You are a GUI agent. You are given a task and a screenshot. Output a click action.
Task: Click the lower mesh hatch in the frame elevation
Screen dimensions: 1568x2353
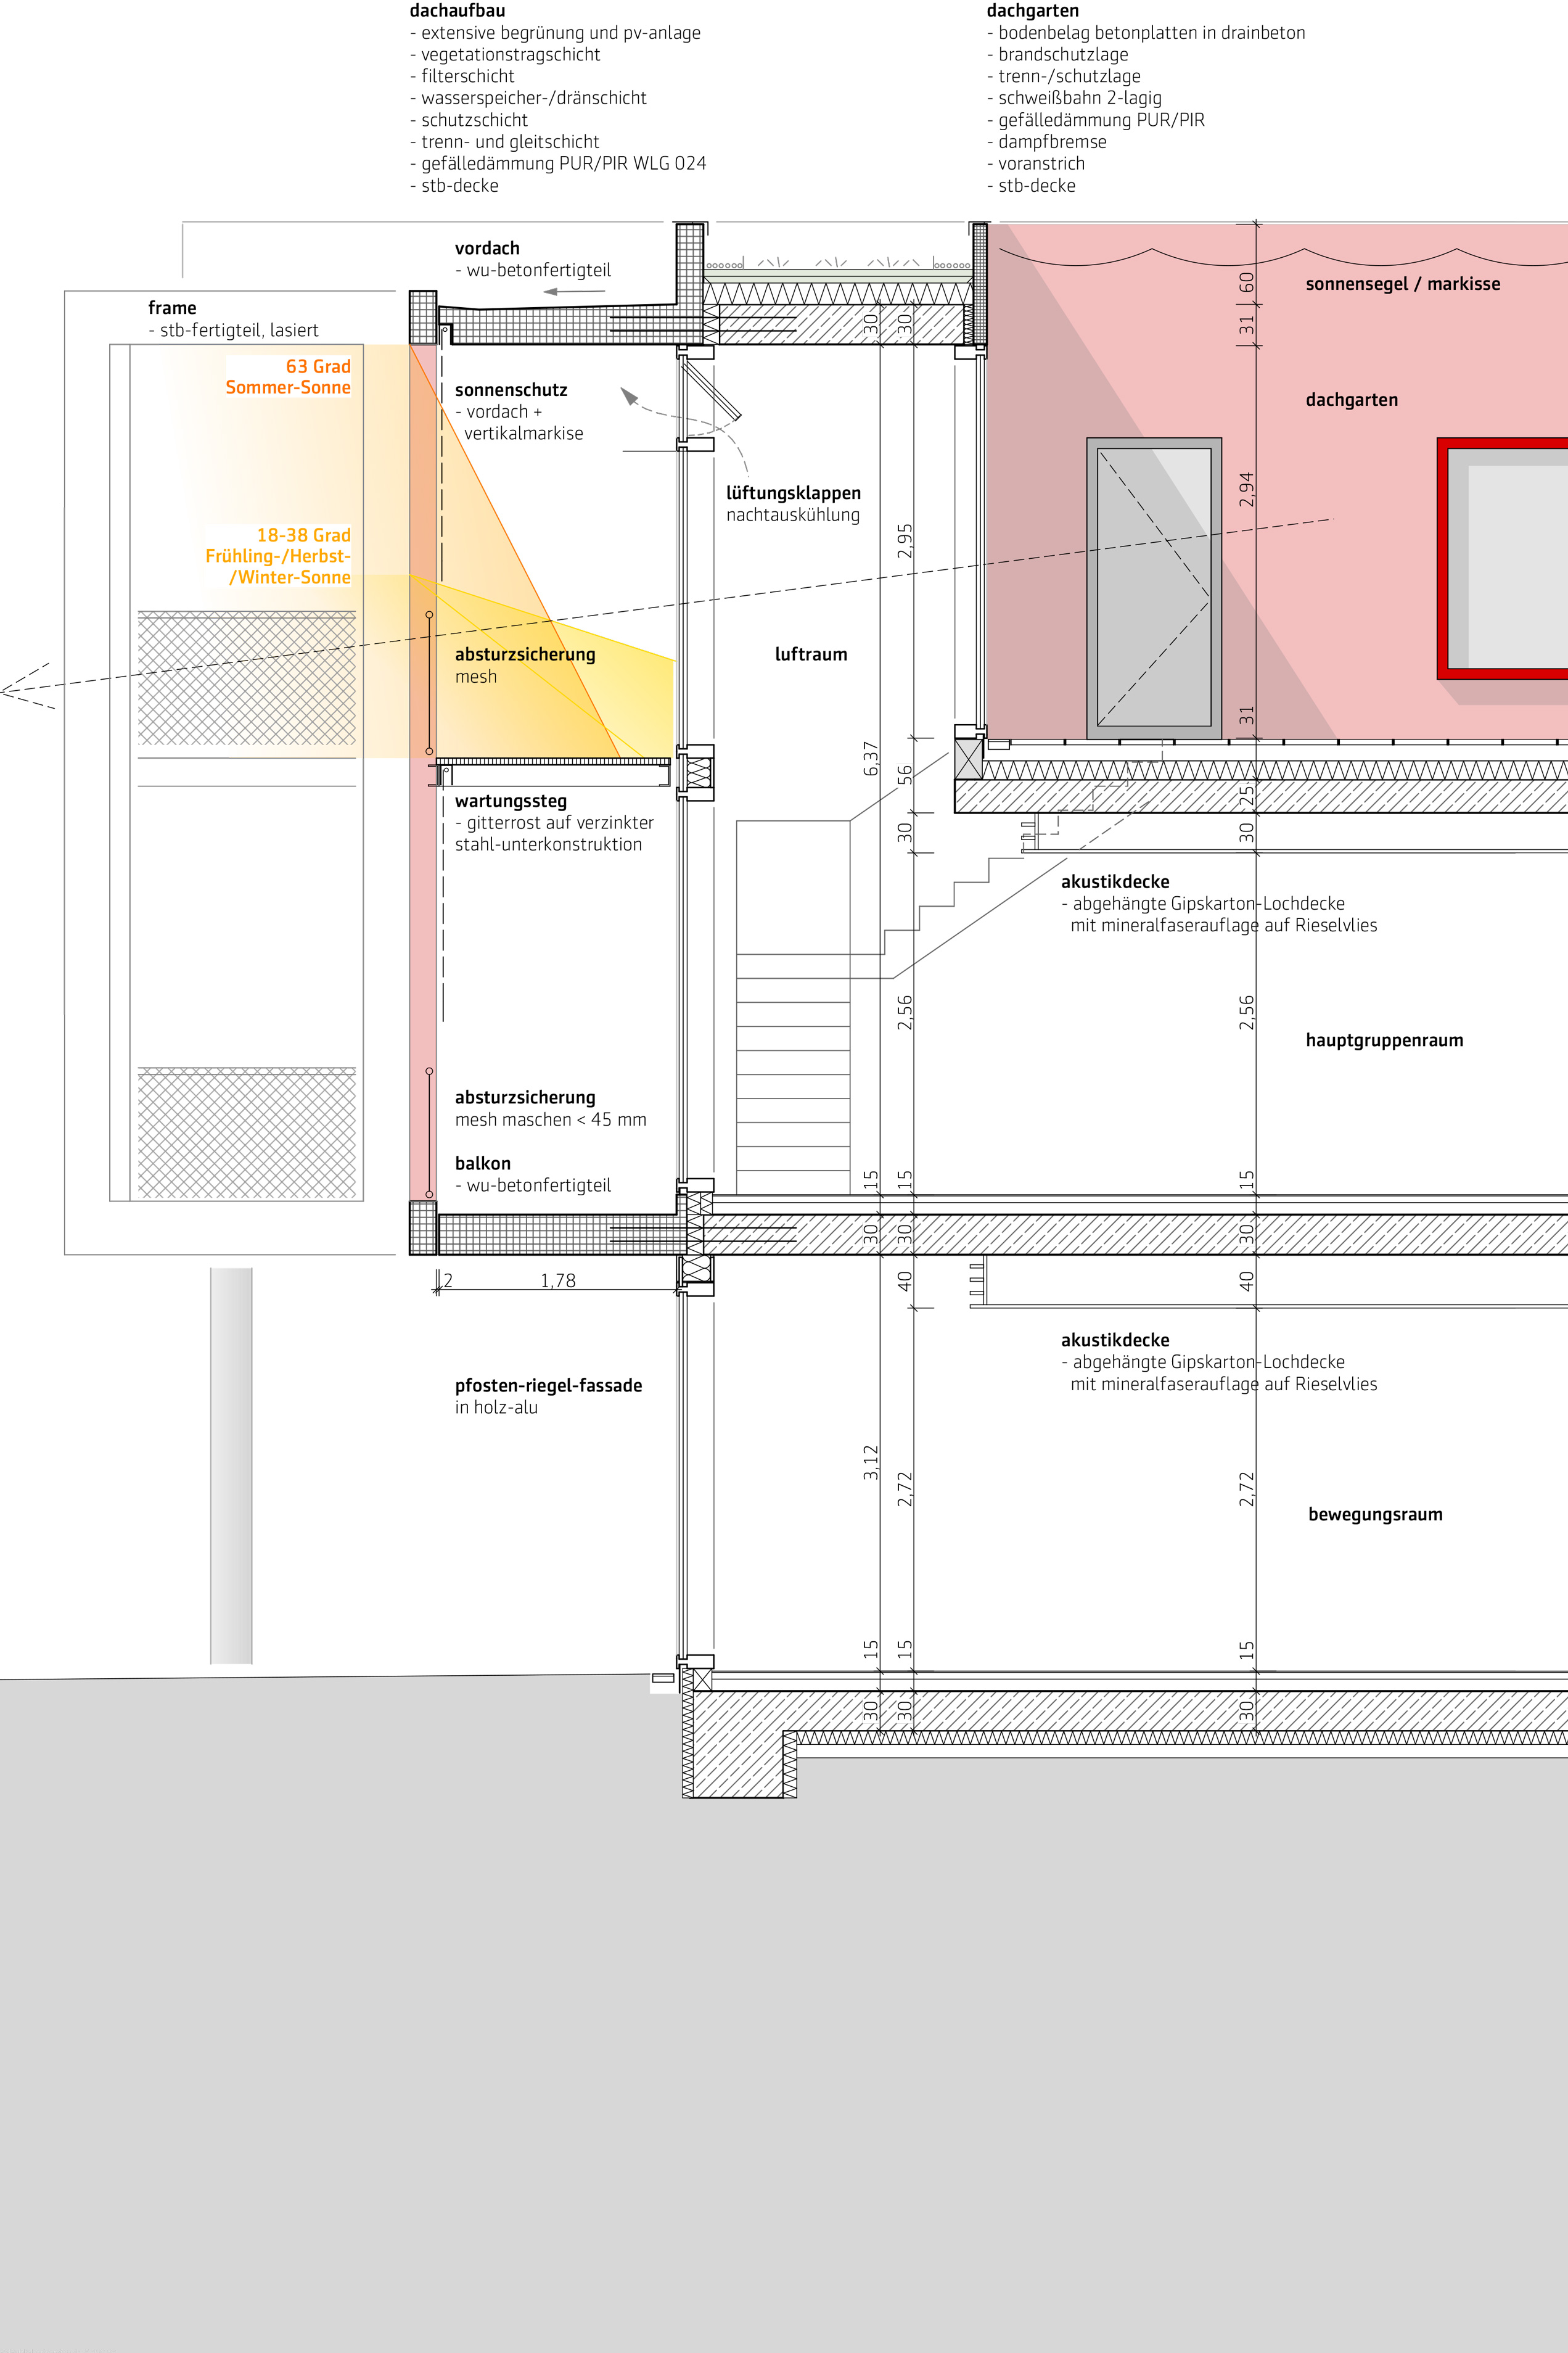click(x=246, y=1133)
